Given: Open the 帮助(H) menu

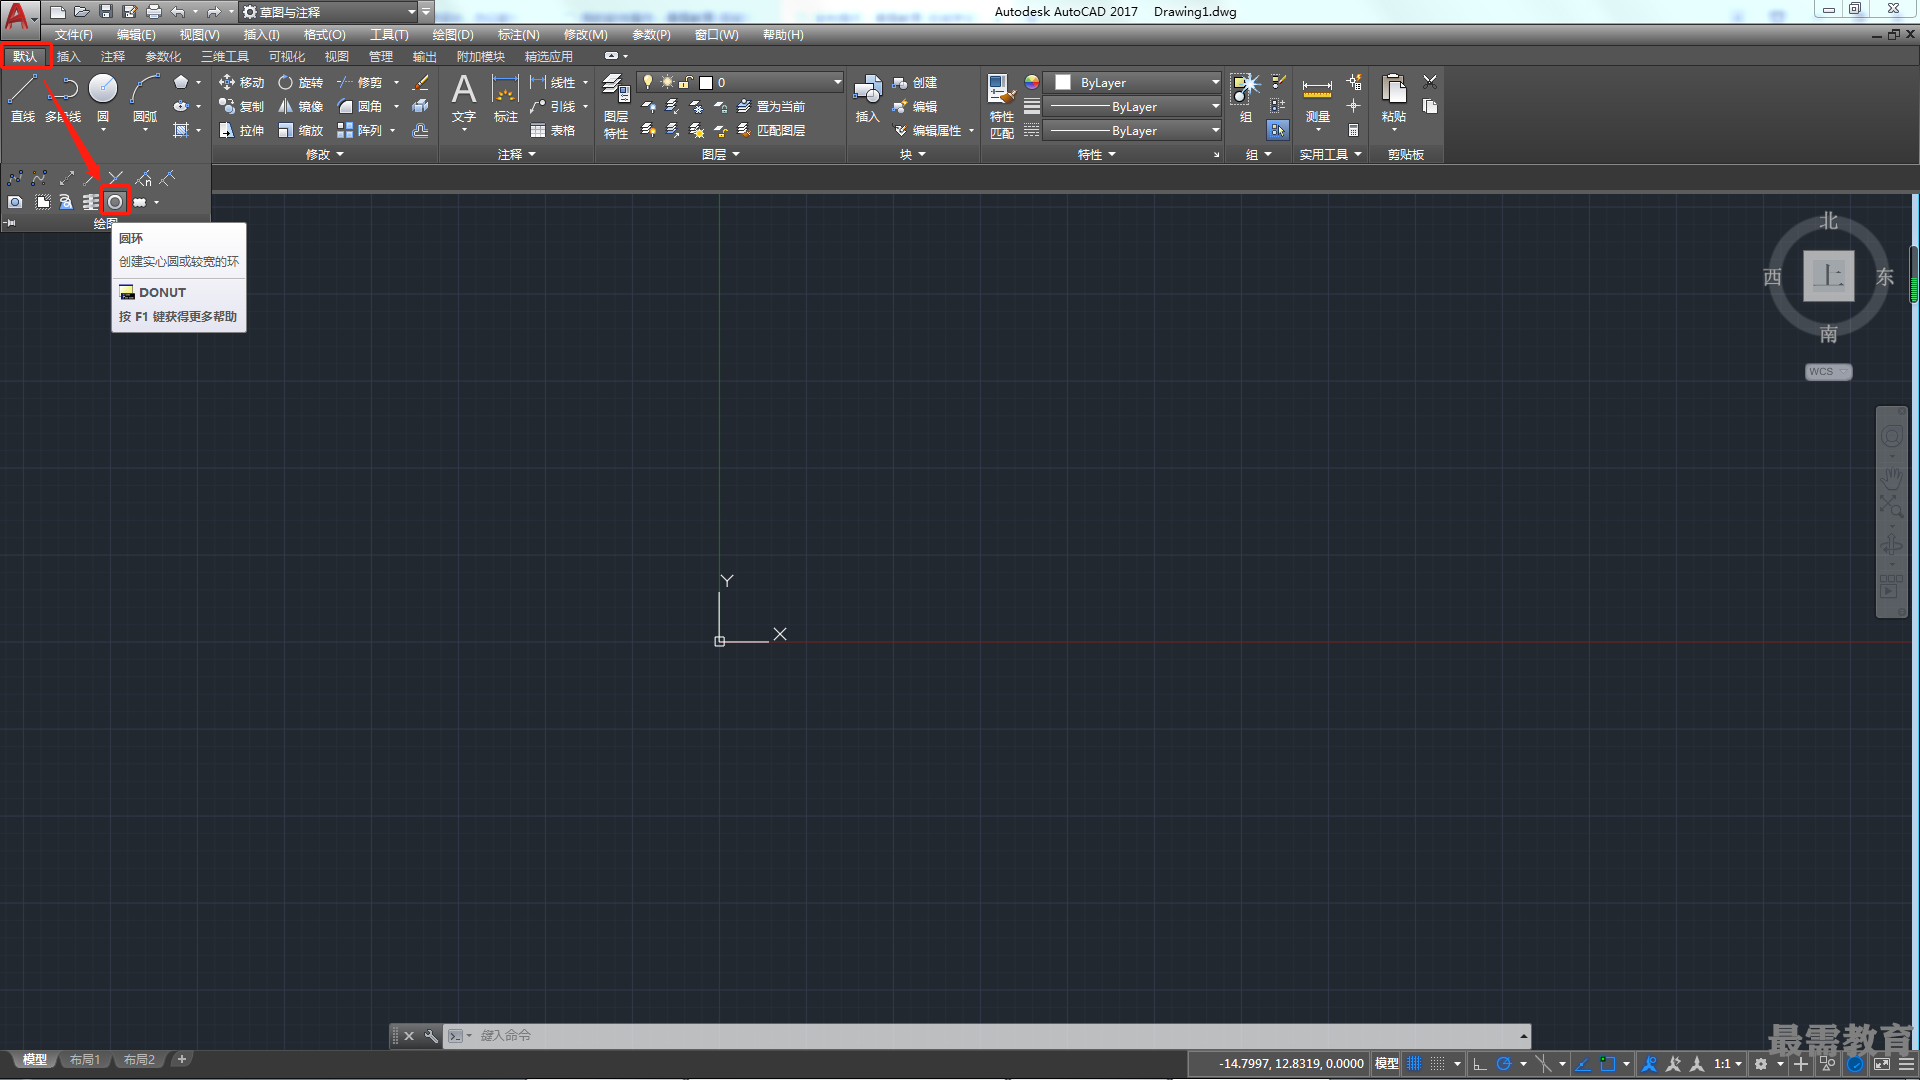Looking at the screenshot, I should tap(783, 34).
